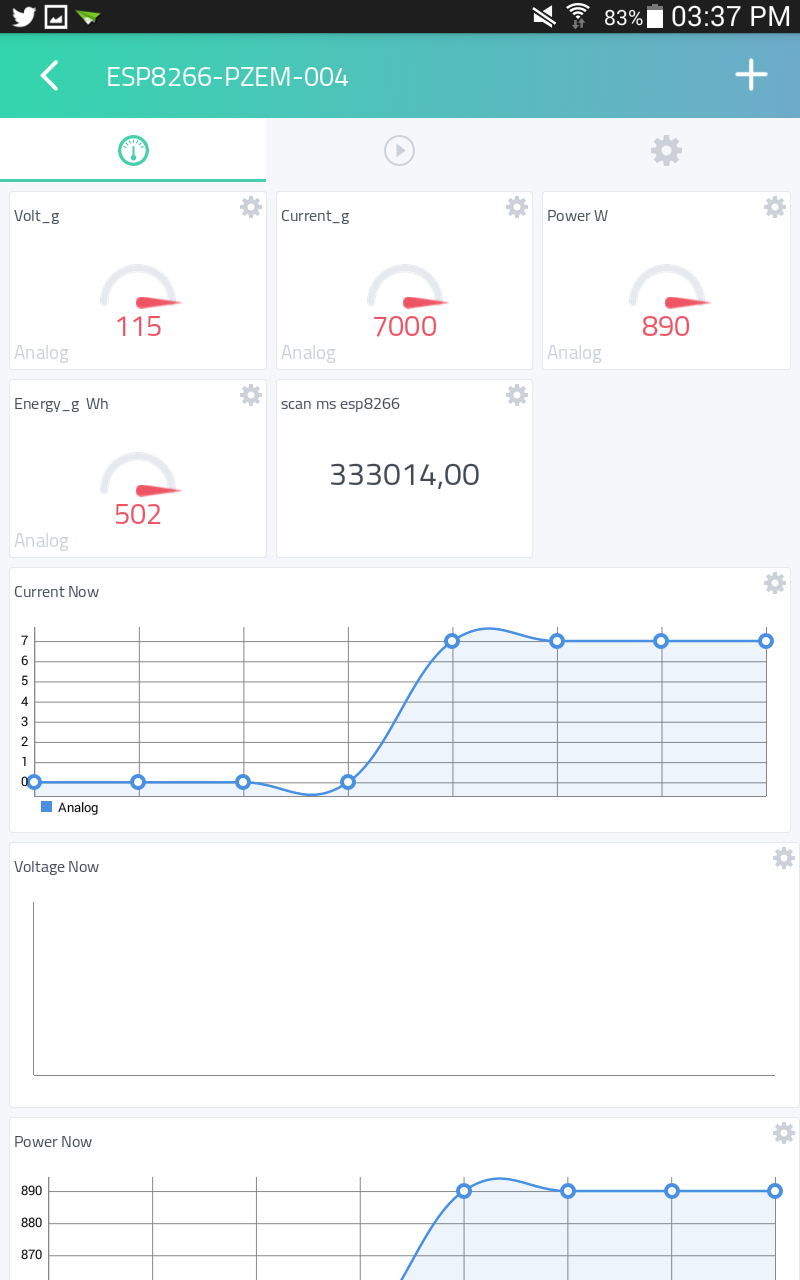Tap the last data point in Power Now chart
Viewport: 800px width, 1280px height.
(x=775, y=1191)
